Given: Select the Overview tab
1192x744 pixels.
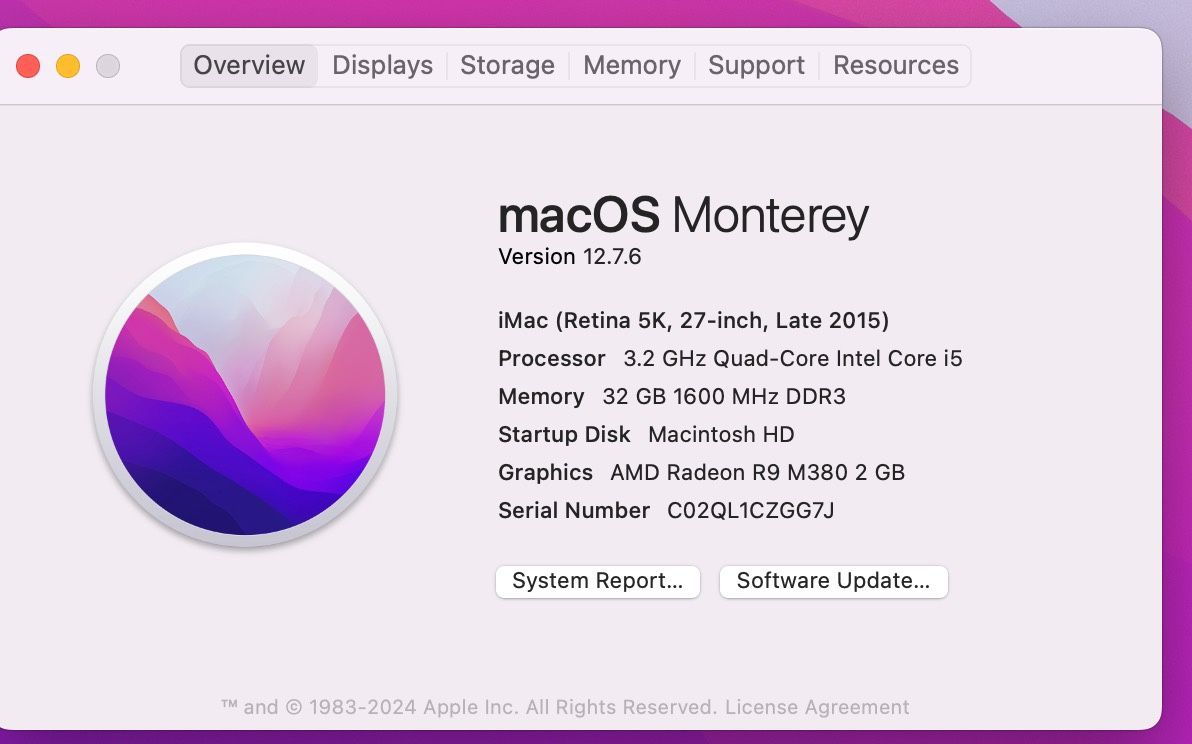Looking at the screenshot, I should click(248, 65).
